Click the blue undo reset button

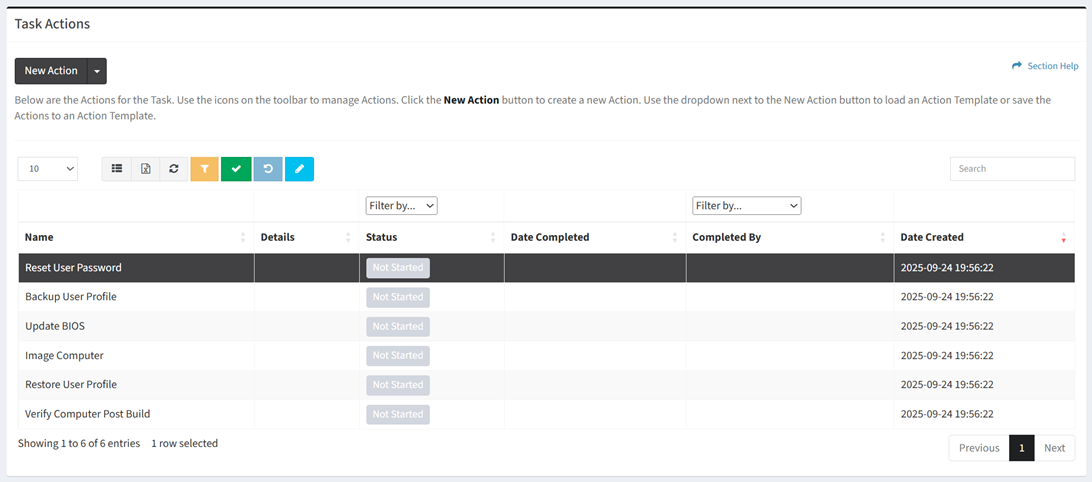268,169
